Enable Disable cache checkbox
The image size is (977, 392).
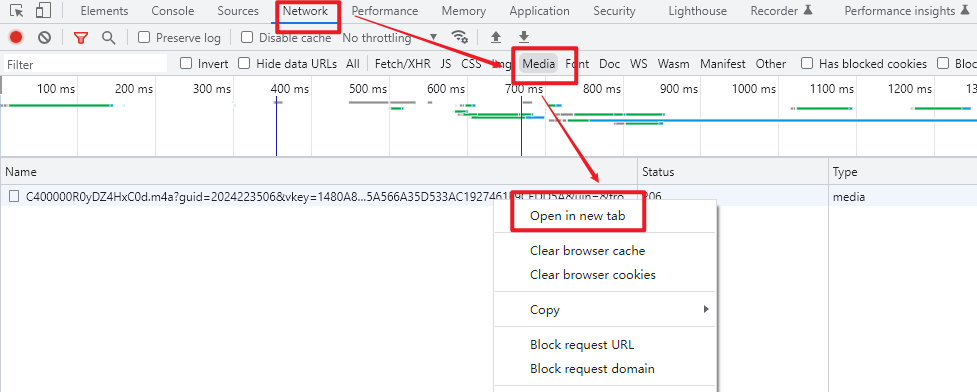click(x=247, y=37)
